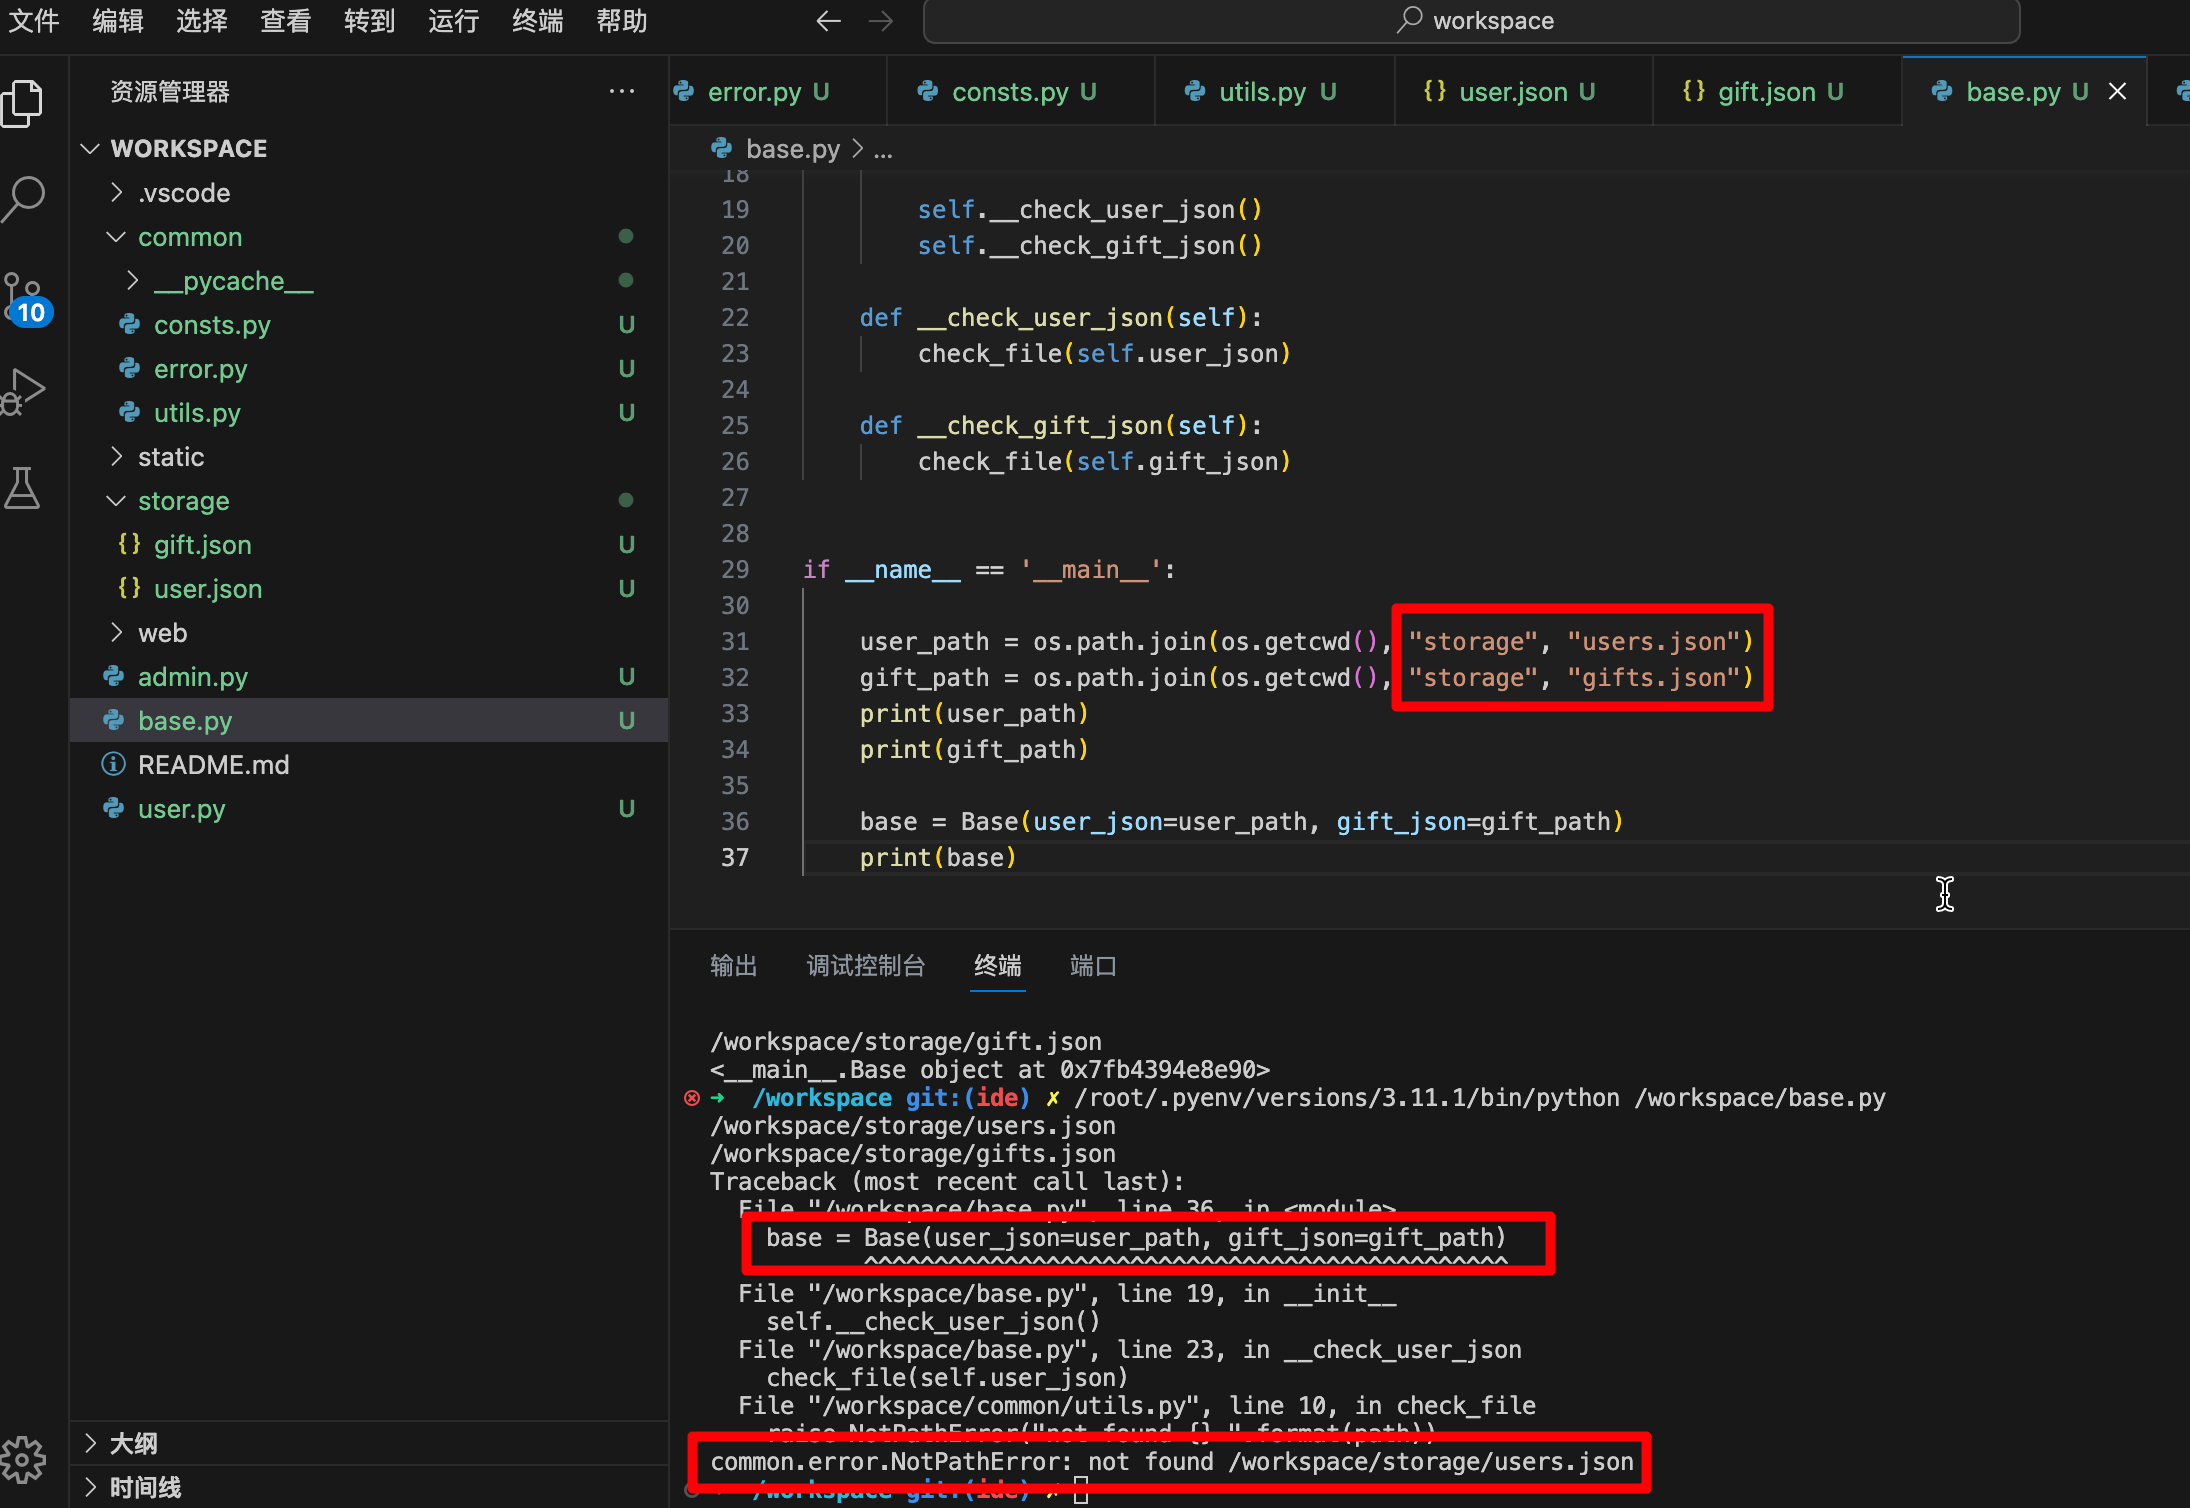Open utils.py in the file tree

coord(370,413)
